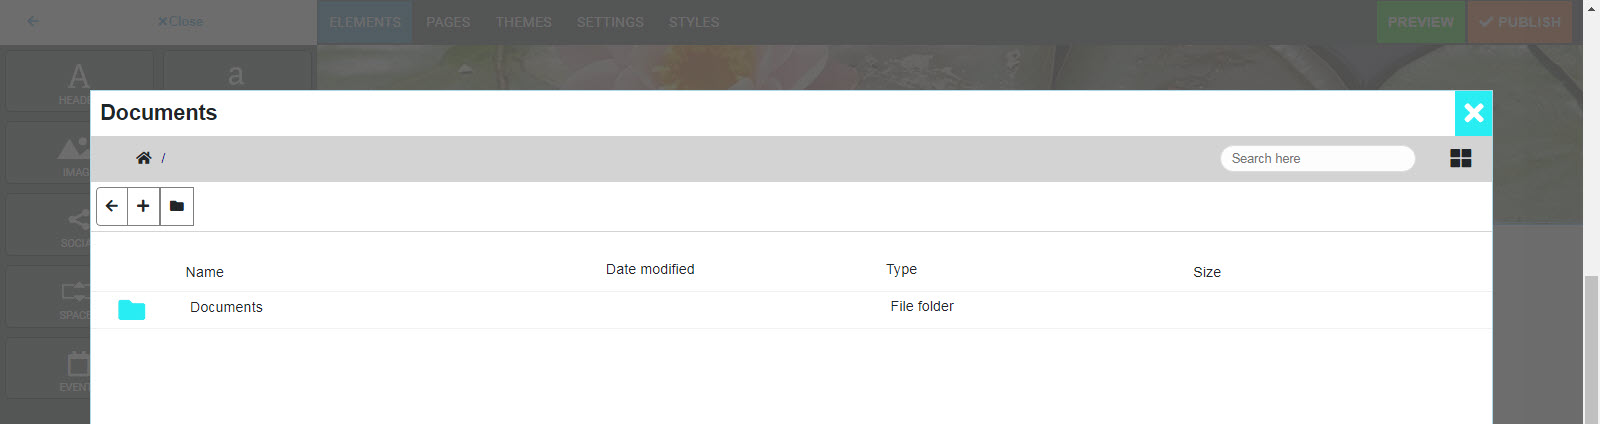Viewport: 1600px width, 424px height.
Task: Click the Publish button
Action: point(1520,22)
